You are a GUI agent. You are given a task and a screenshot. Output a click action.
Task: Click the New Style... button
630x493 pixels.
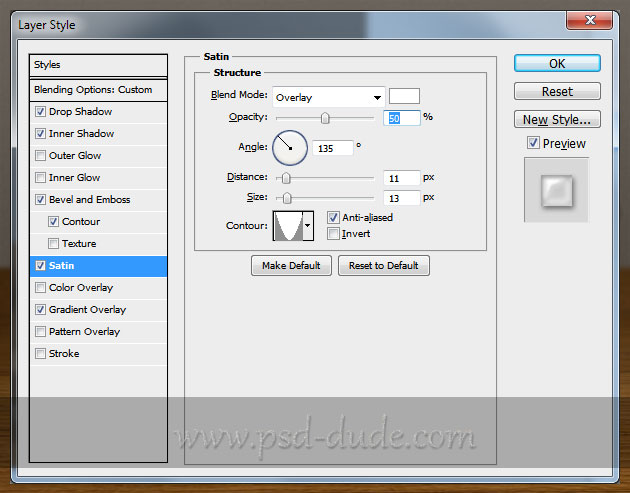557,119
